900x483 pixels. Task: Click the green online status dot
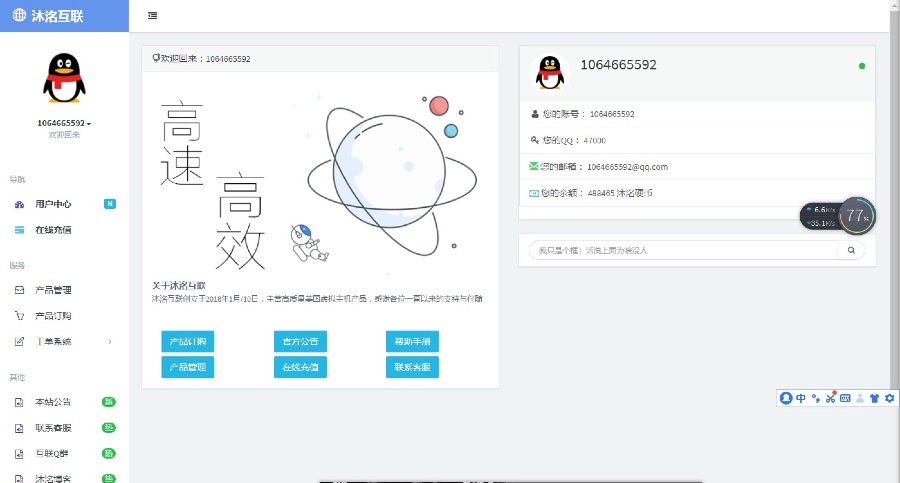(x=862, y=66)
